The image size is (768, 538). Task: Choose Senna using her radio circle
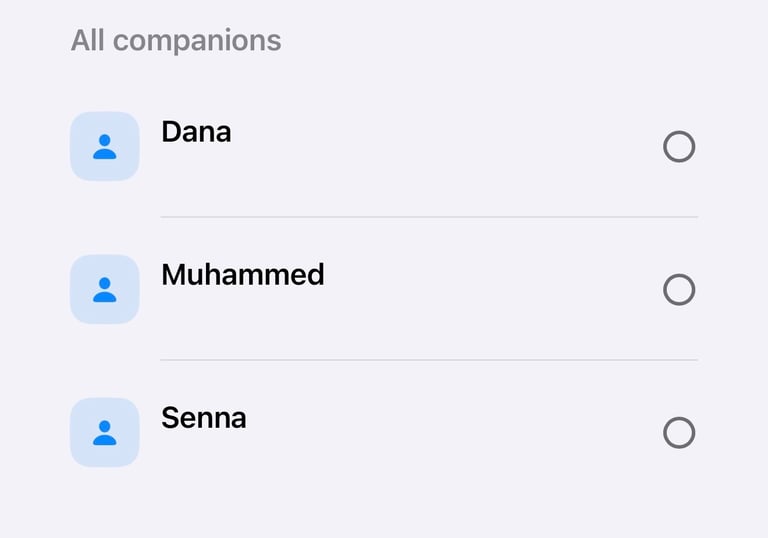pos(679,433)
